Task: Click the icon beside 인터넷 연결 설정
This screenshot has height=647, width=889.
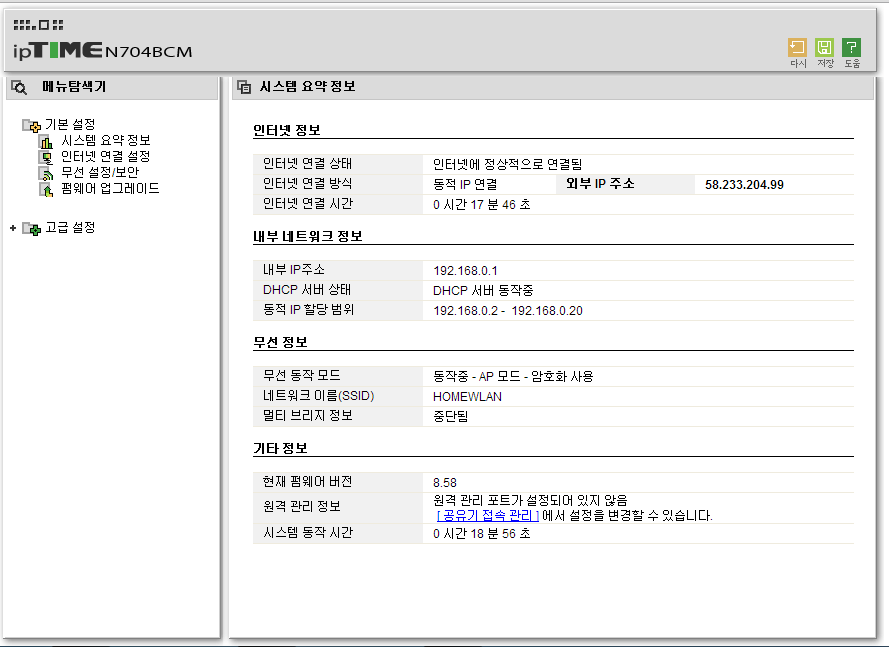Action: point(46,157)
